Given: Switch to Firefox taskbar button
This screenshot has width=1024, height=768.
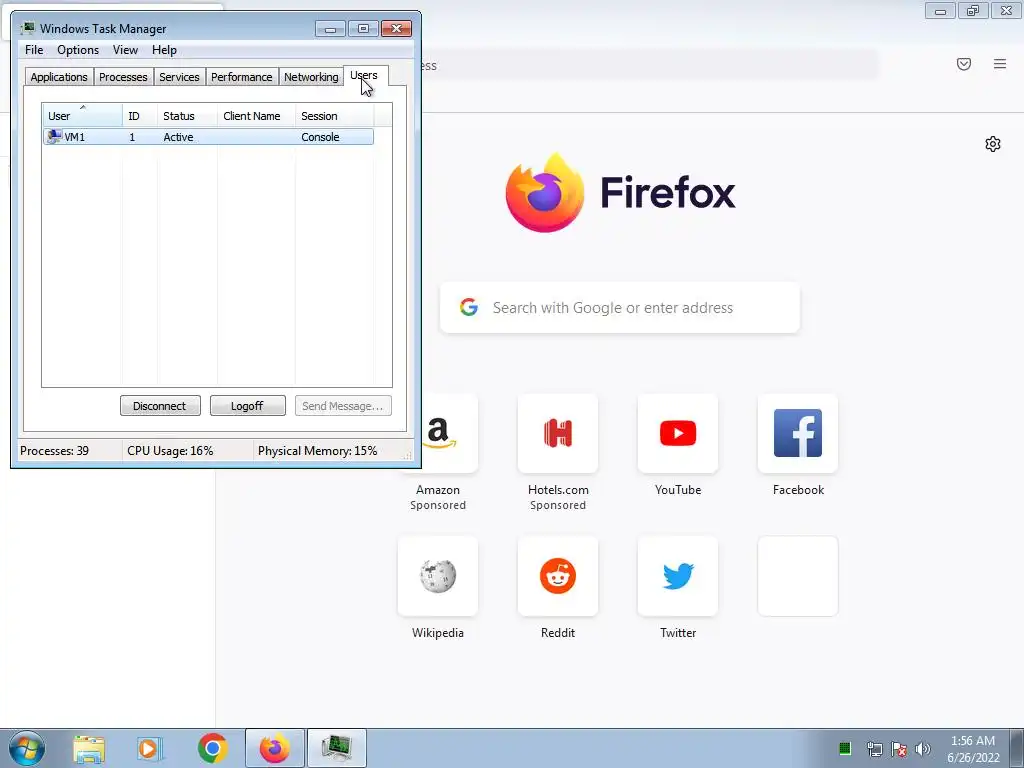Looking at the screenshot, I should click(x=274, y=748).
